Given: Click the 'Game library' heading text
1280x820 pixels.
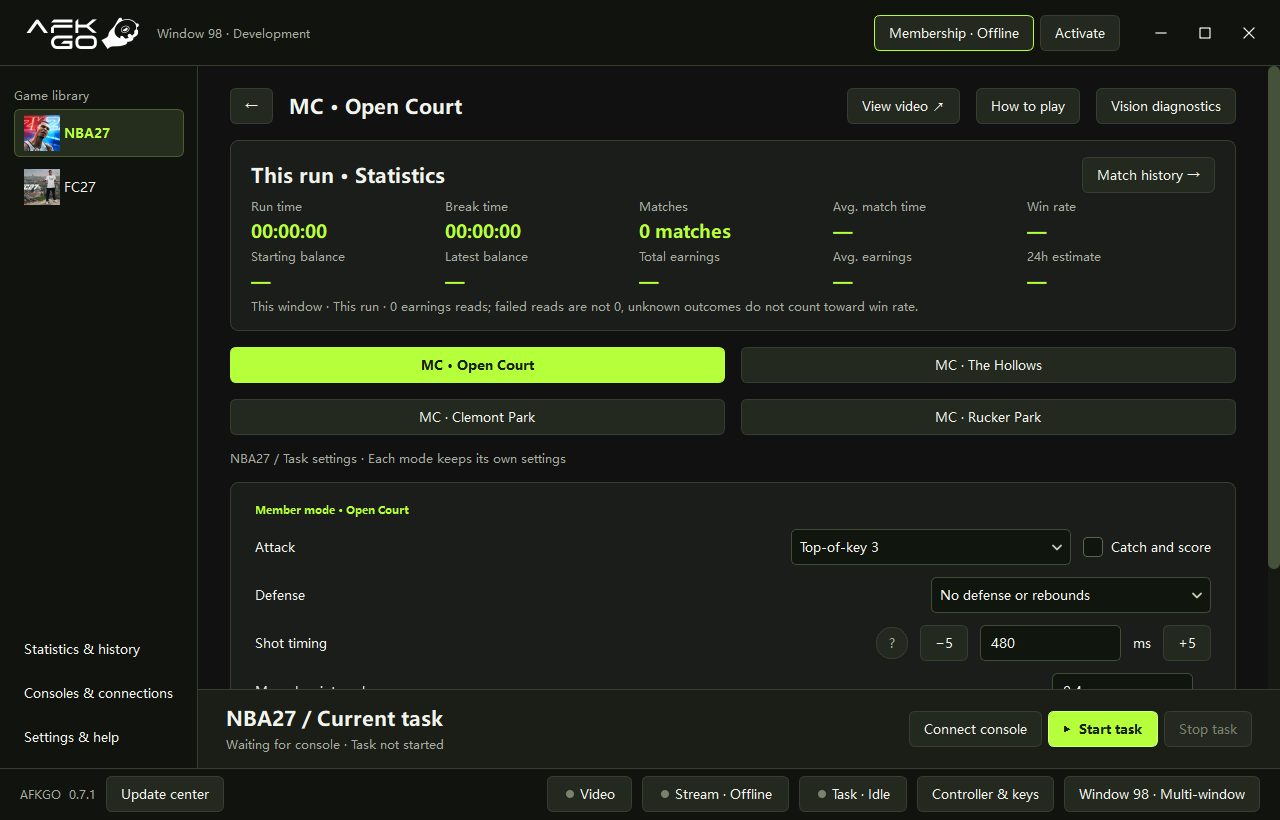Looking at the screenshot, I should pos(52,96).
